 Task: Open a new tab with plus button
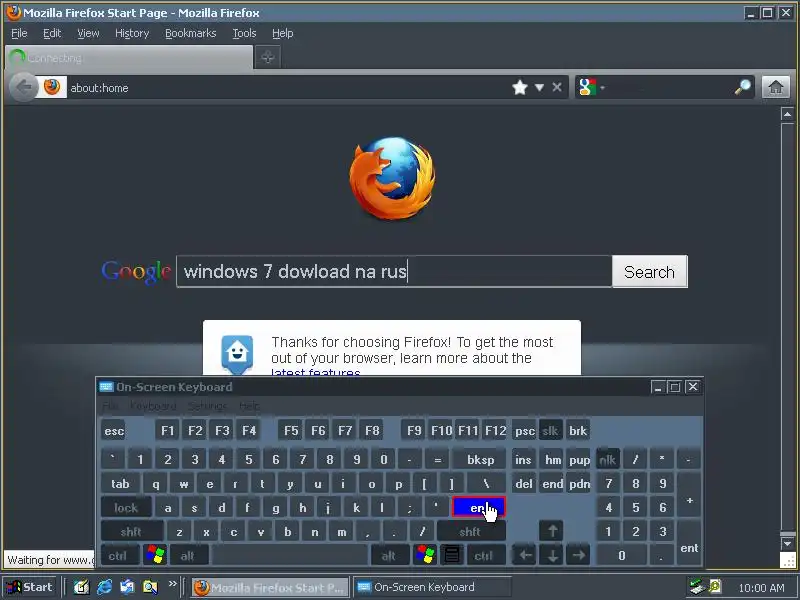point(267,57)
